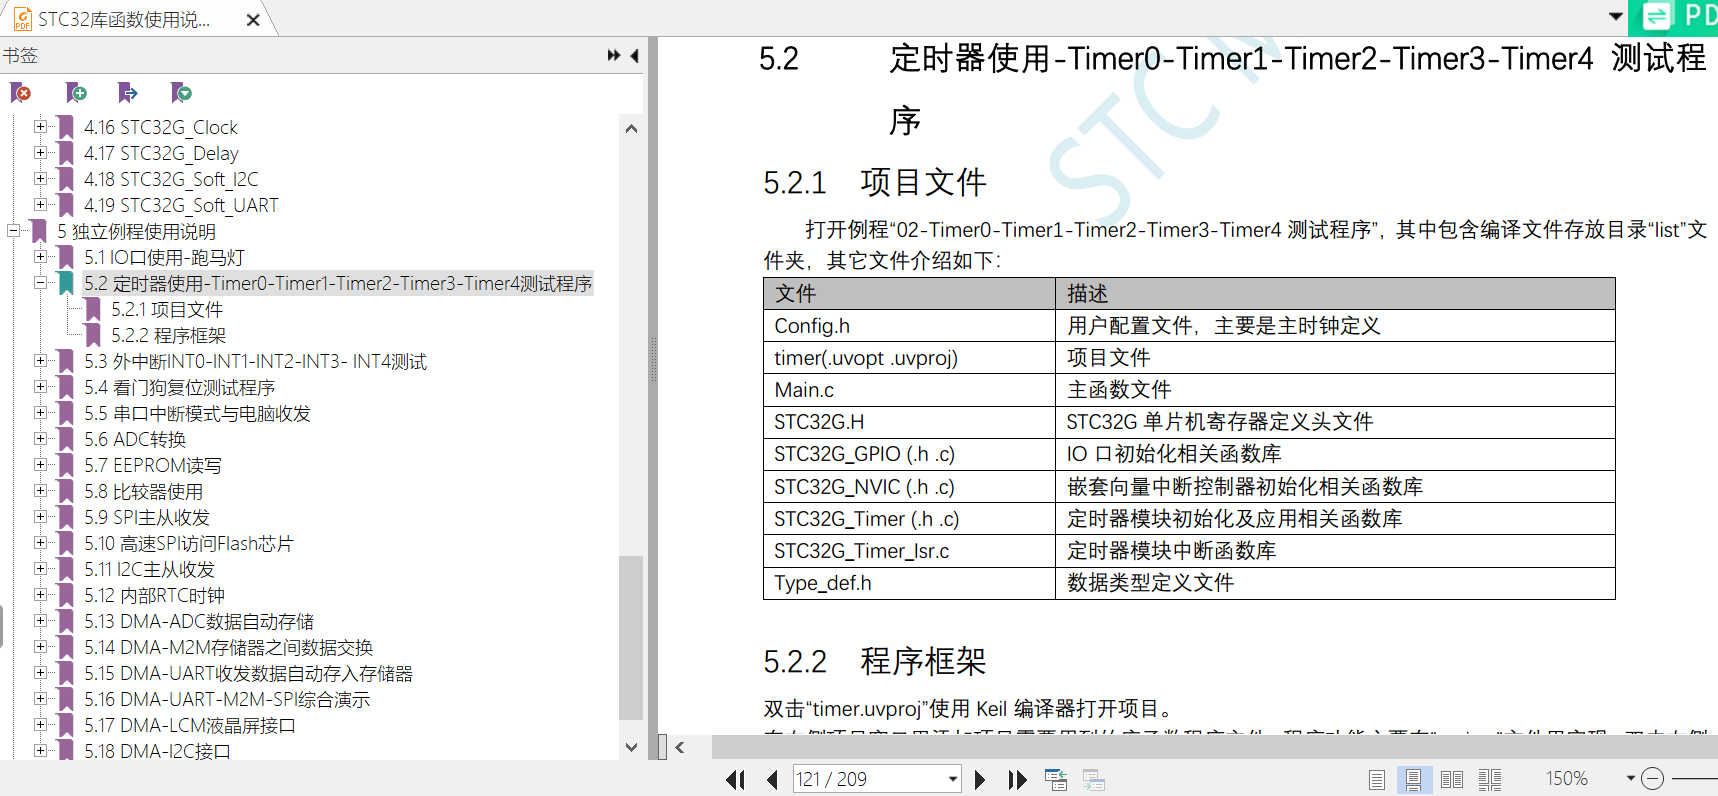Open bookmark 5.2.1 项目文件
The image size is (1718, 796).
click(167, 309)
